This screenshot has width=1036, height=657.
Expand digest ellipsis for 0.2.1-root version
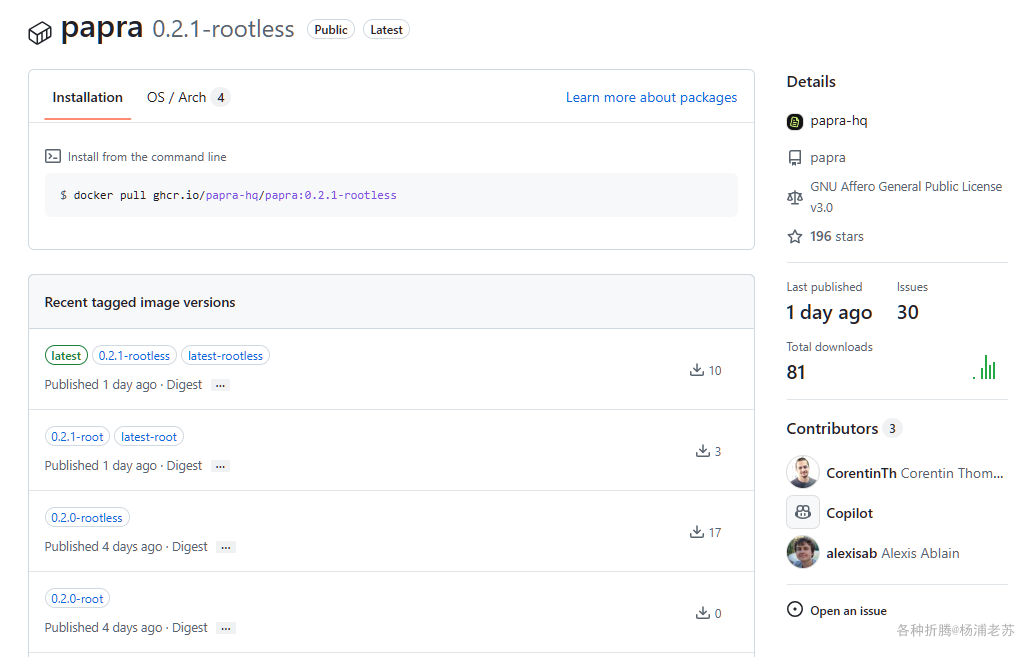point(220,466)
